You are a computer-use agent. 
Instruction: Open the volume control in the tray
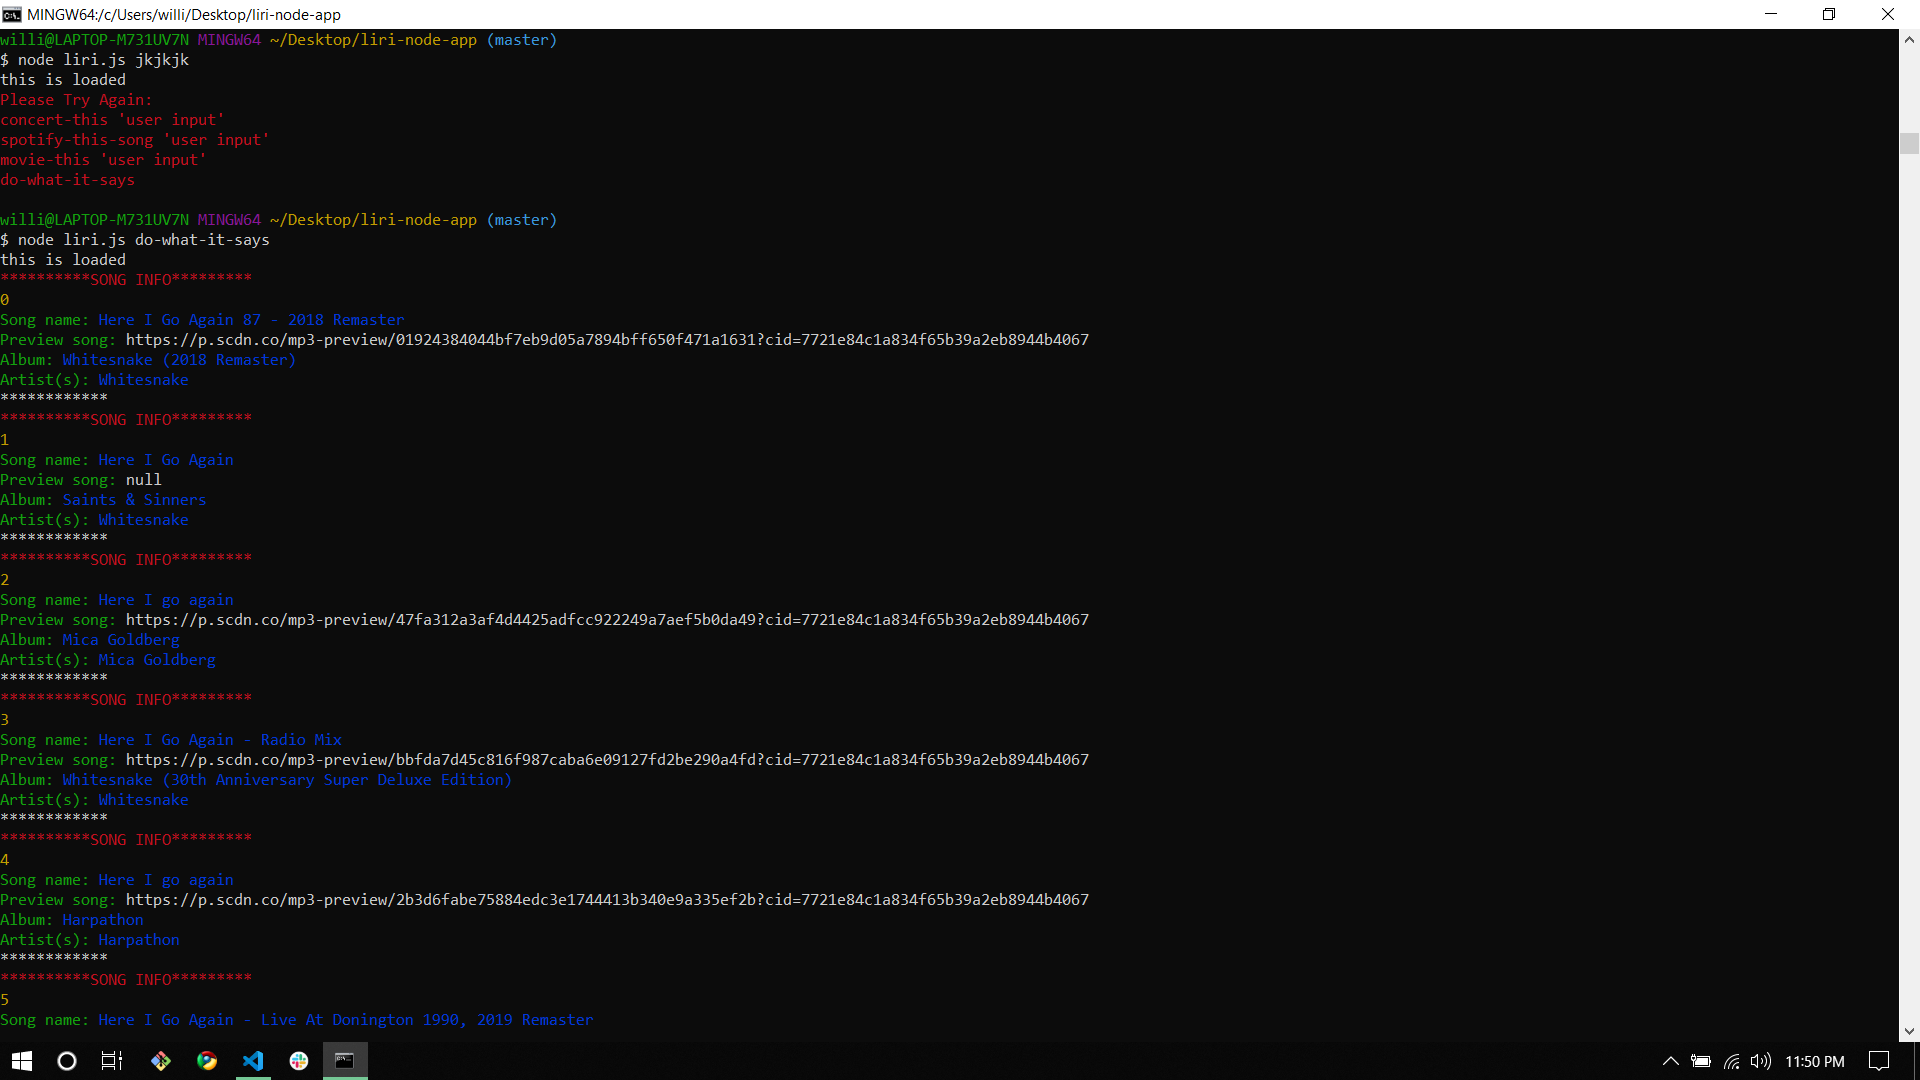(1762, 1062)
